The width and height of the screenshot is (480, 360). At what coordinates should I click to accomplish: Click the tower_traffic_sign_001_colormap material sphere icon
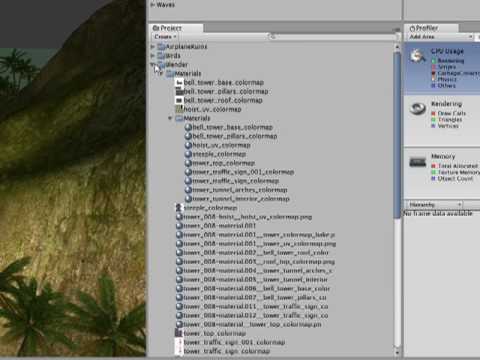(x=188, y=172)
